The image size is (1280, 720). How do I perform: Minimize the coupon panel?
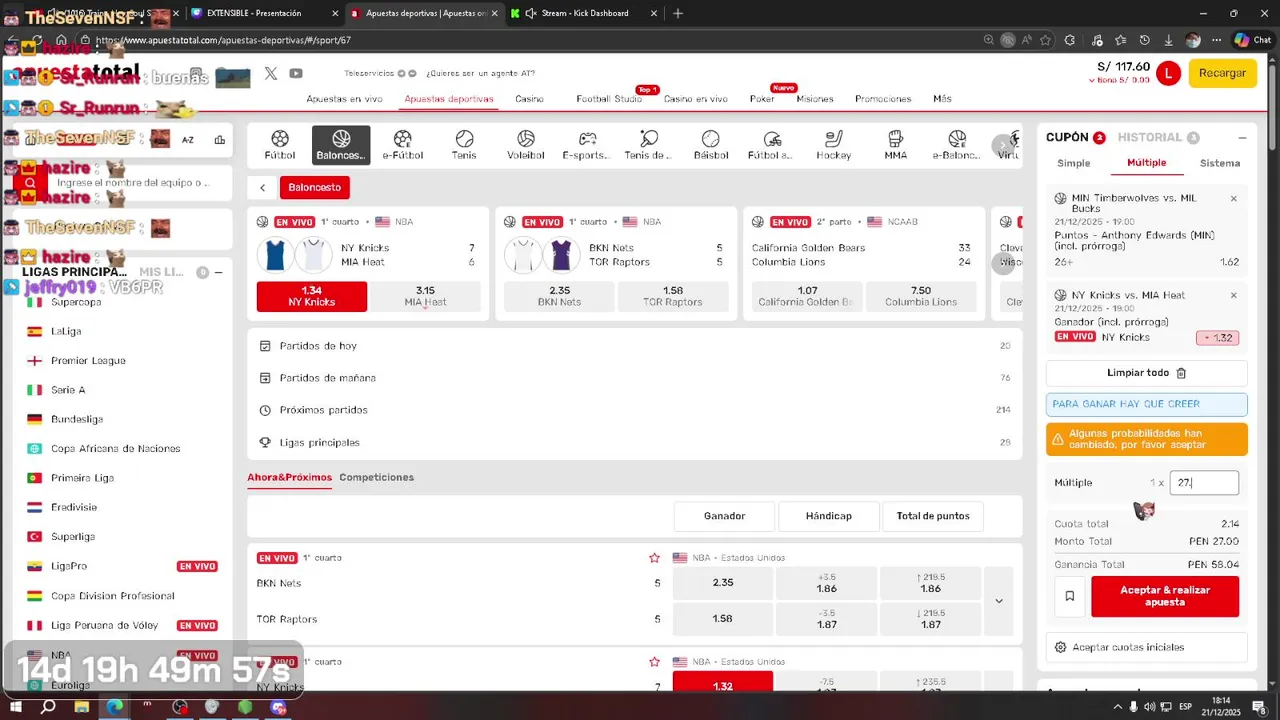1242,138
